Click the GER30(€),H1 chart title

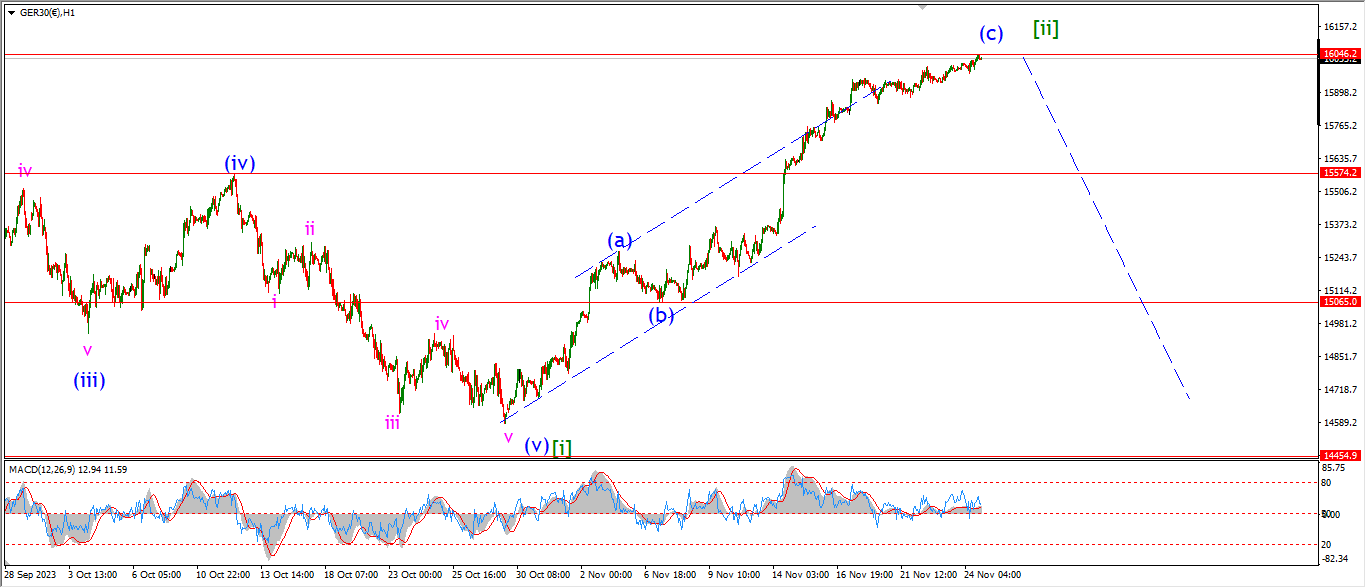coord(47,12)
